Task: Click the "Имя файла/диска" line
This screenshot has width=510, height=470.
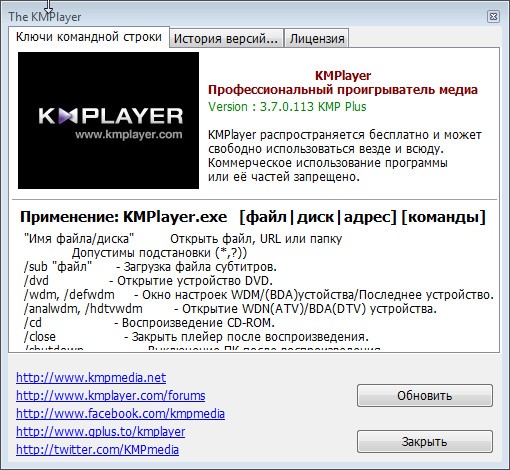Action: (x=183, y=239)
